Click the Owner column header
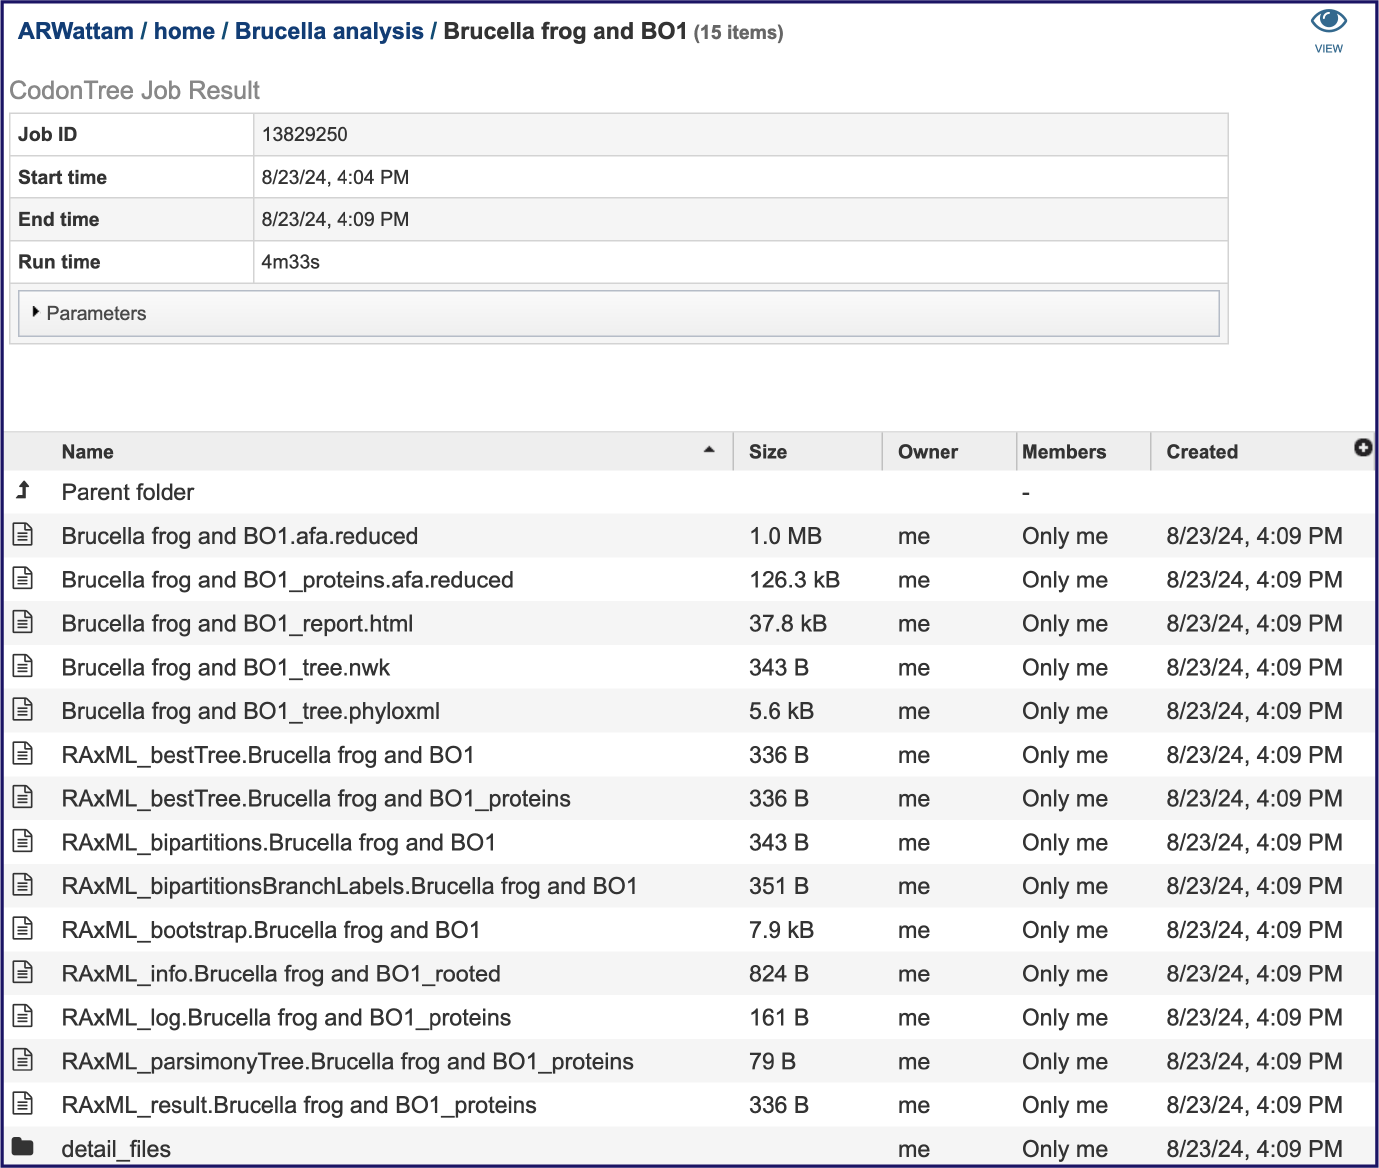Viewport: 1379px width, 1168px height. 927,452
